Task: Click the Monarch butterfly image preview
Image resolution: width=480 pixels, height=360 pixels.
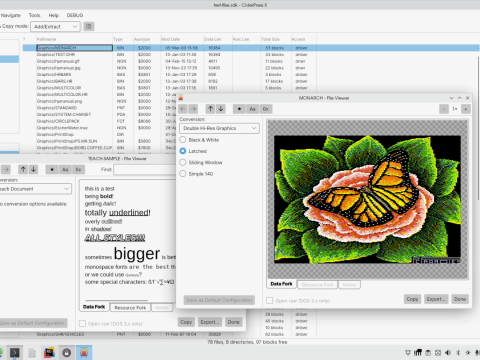Action: pos(367,199)
